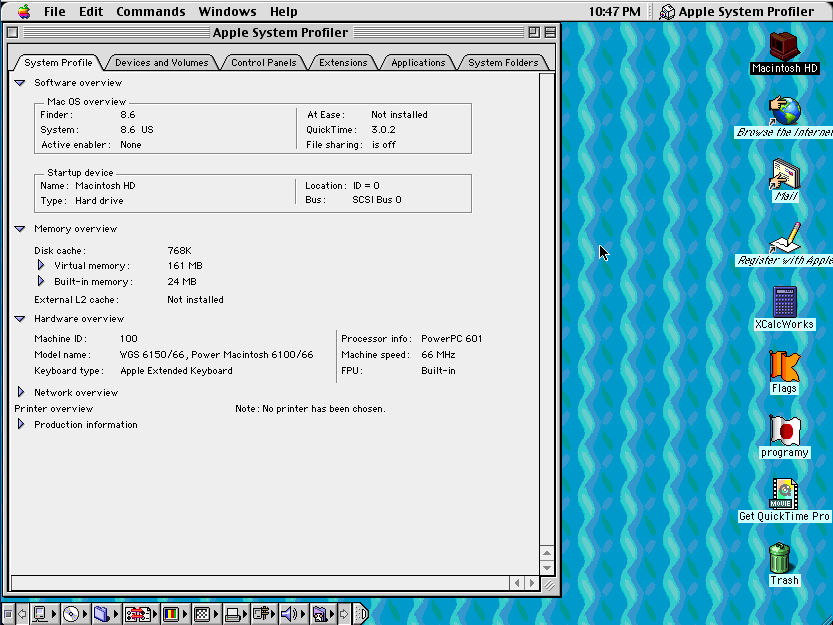Click the AppleTalk computer module in Control Strip
The height and width of the screenshot is (625, 833).
pyautogui.click(x=45, y=614)
